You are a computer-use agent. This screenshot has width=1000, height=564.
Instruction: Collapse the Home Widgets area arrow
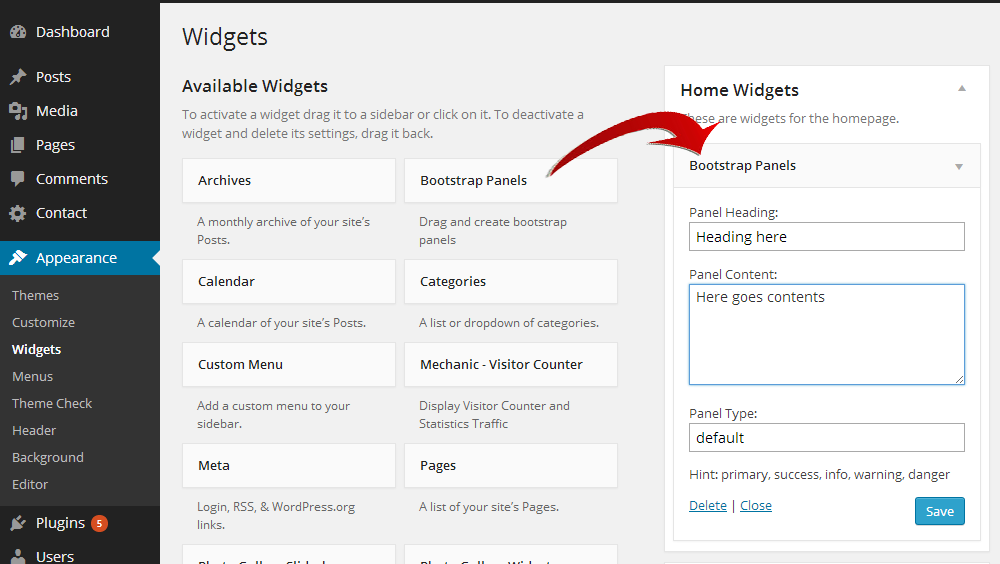962,89
